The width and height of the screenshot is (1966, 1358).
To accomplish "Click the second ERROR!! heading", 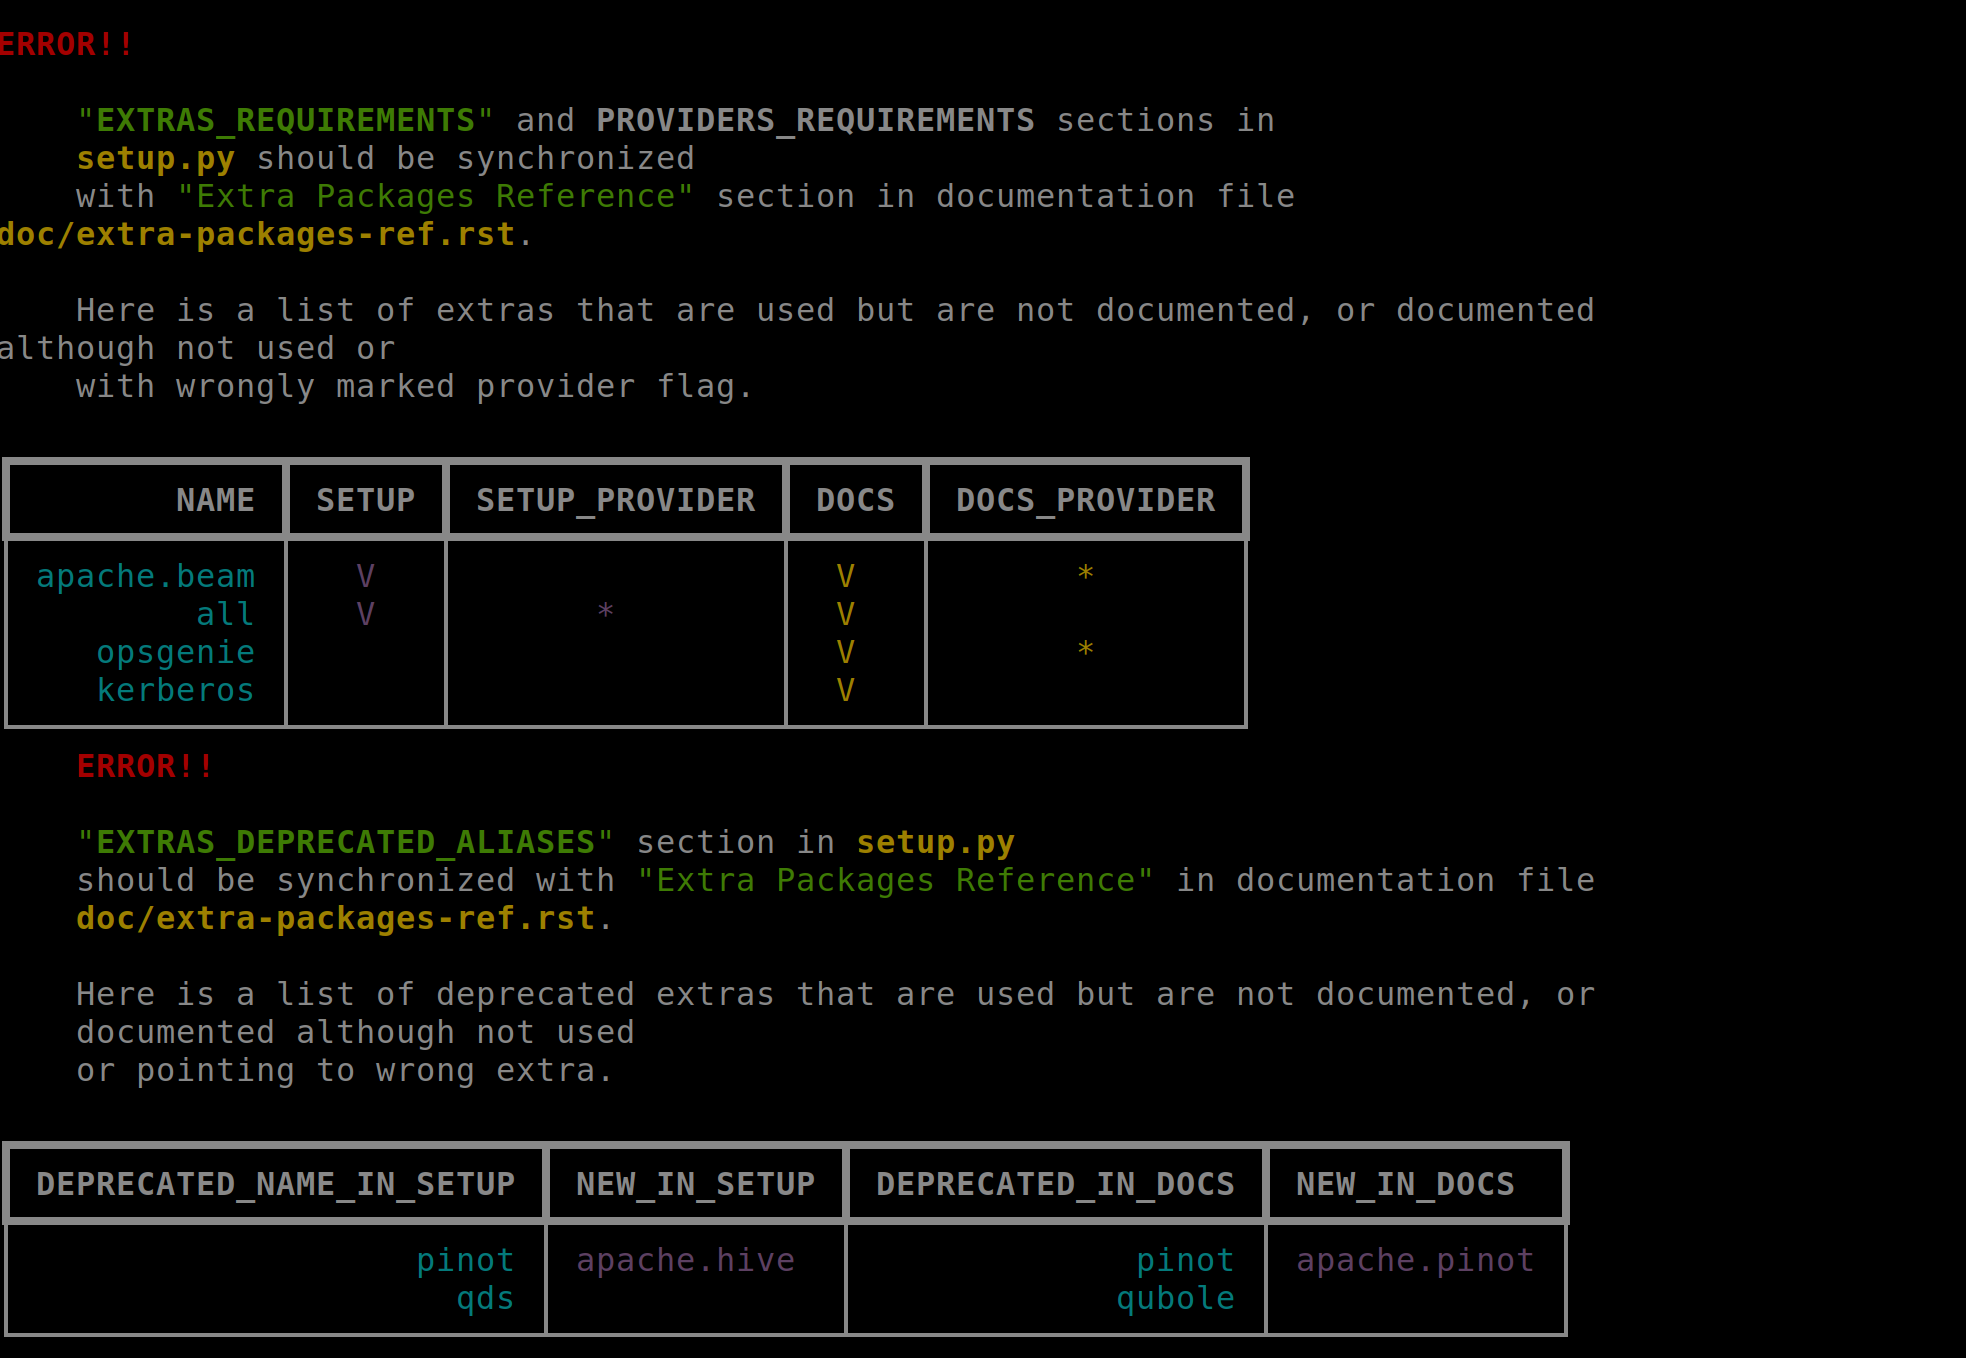I will (144, 765).
